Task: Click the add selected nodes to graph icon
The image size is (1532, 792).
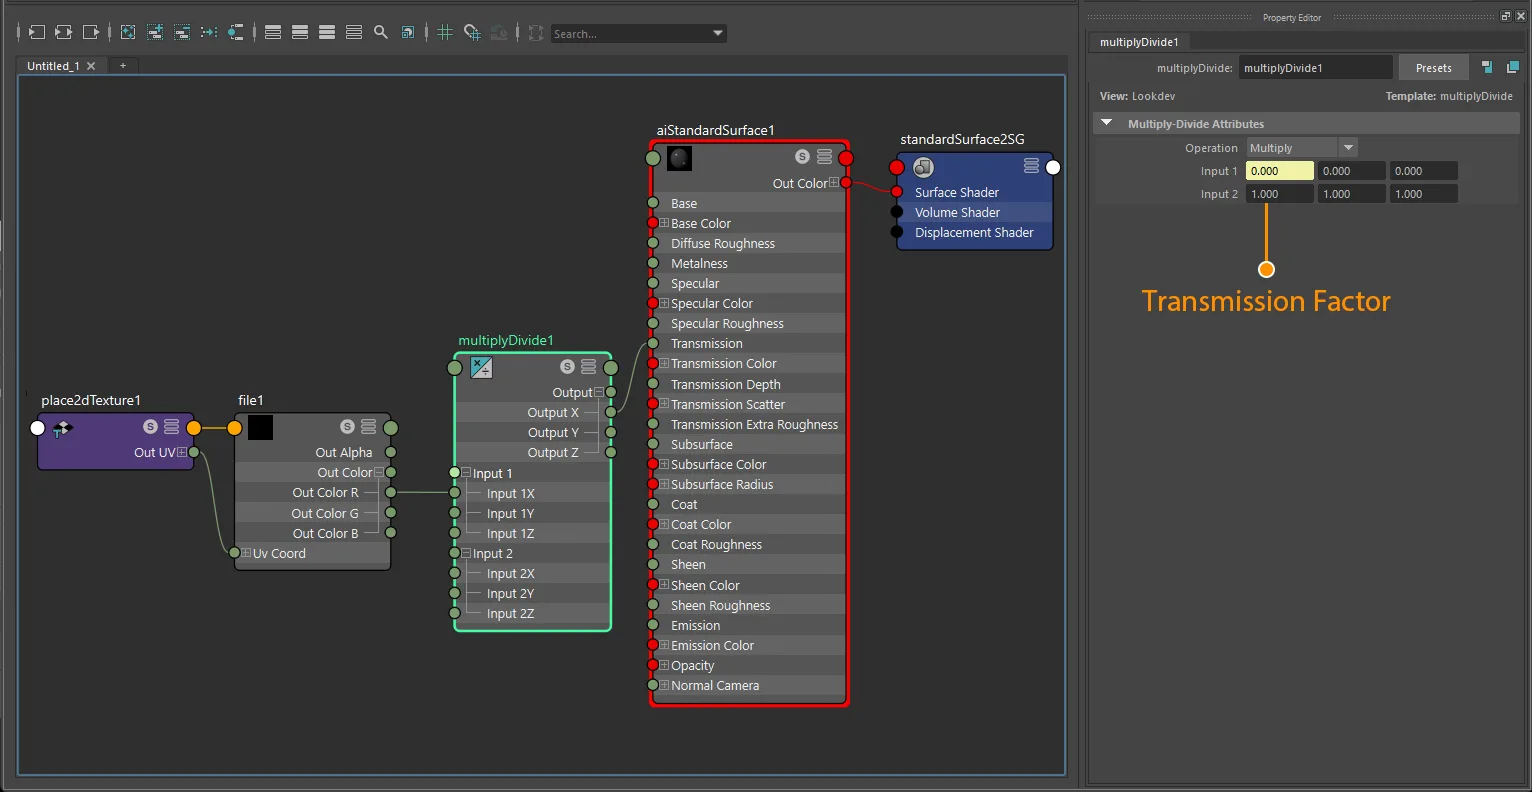Action: (x=155, y=32)
